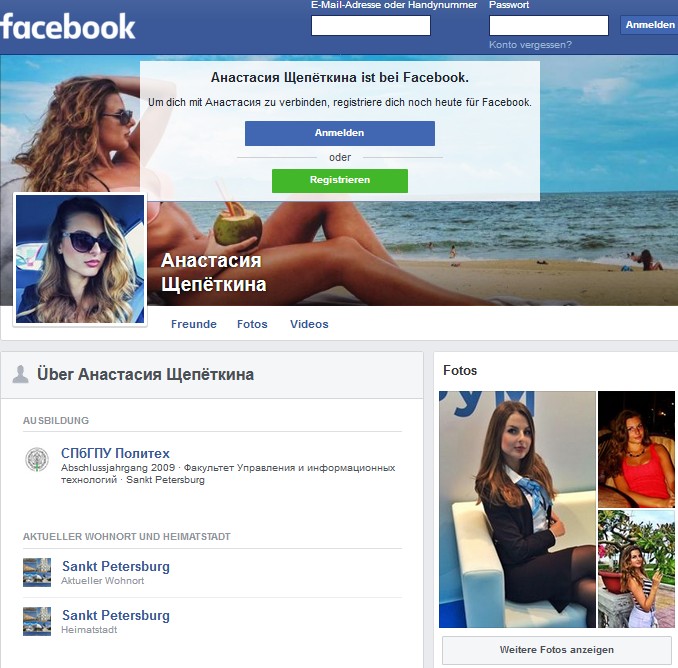Open the profile picture with sunglasses
678x668 pixels.
click(80, 259)
